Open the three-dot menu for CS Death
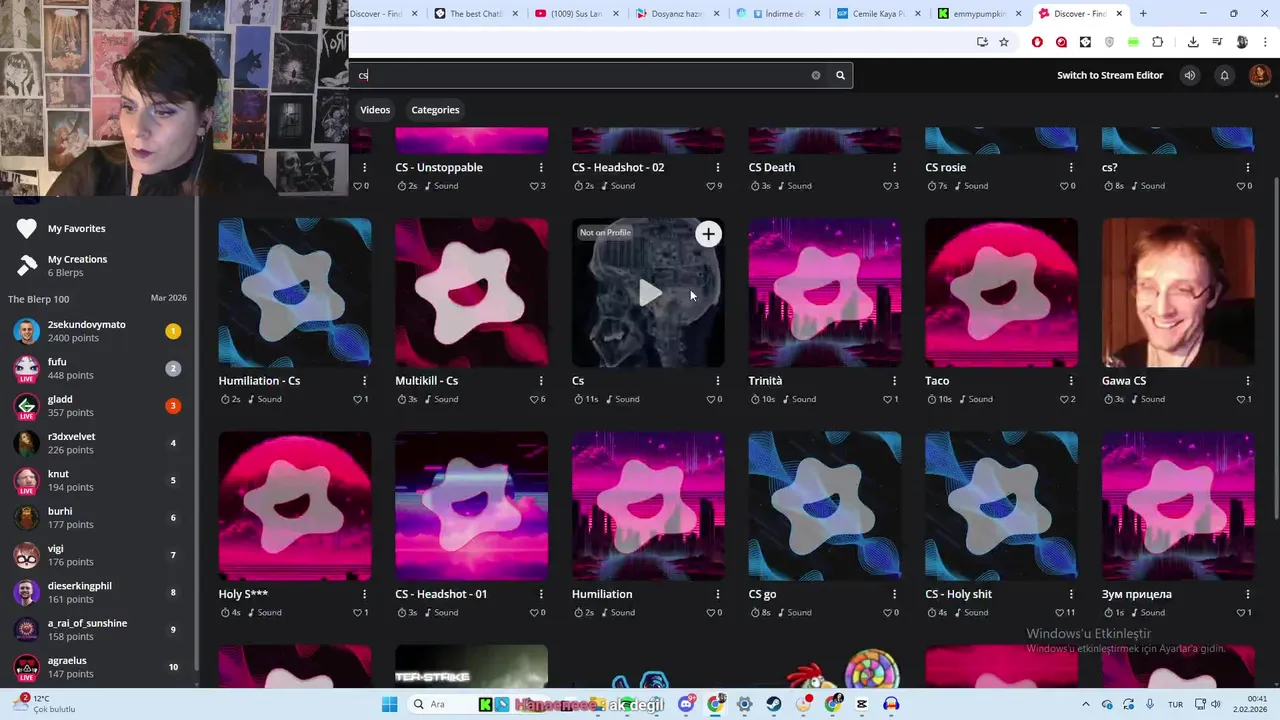Image resolution: width=1280 pixels, height=720 pixels. 894,168
